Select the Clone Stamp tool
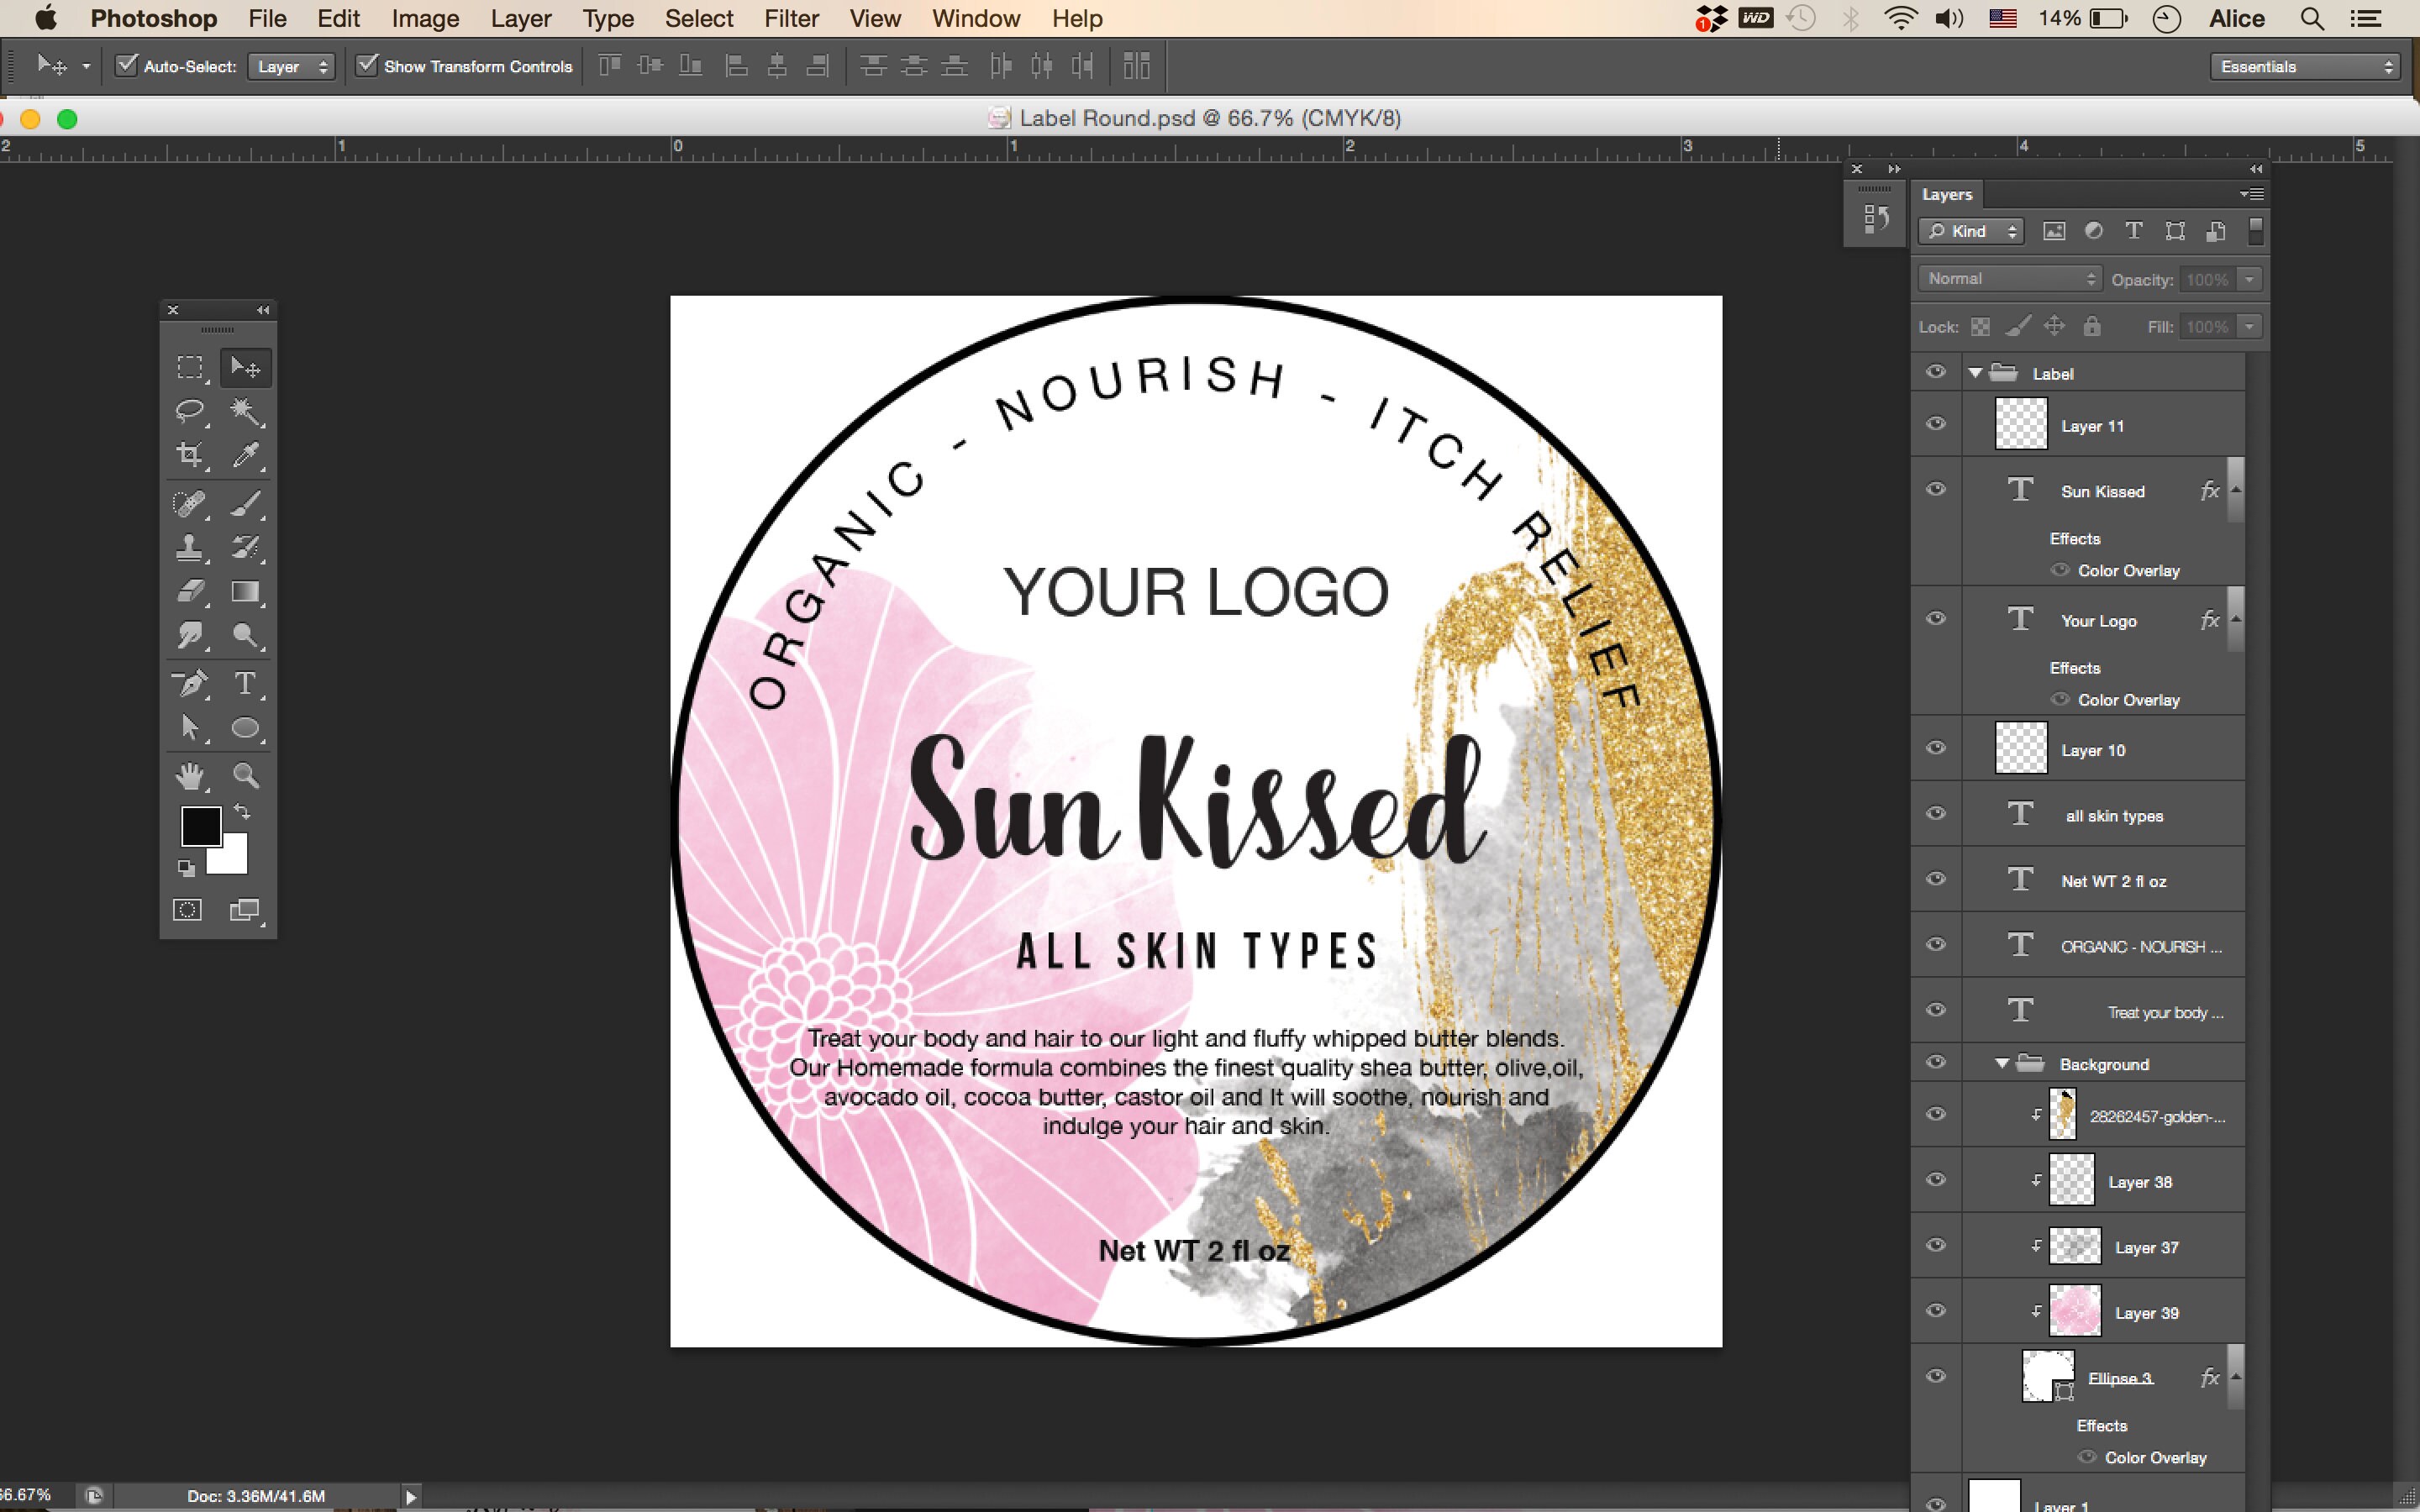 190,547
